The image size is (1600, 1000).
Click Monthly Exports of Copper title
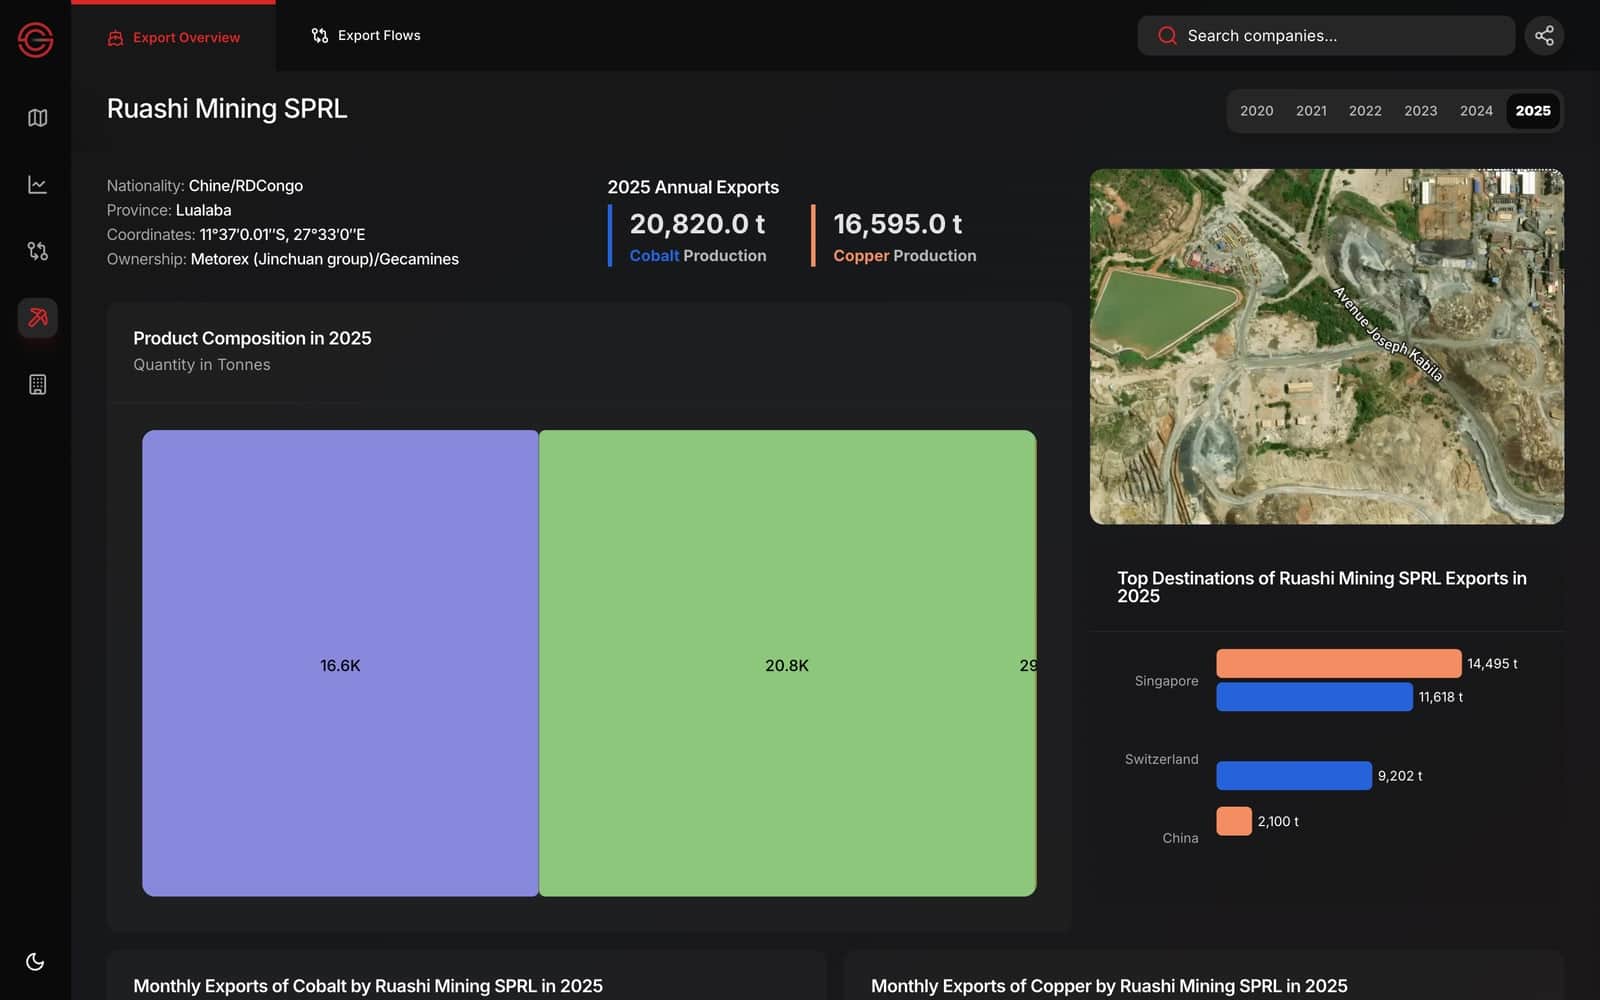tap(1109, 986)
